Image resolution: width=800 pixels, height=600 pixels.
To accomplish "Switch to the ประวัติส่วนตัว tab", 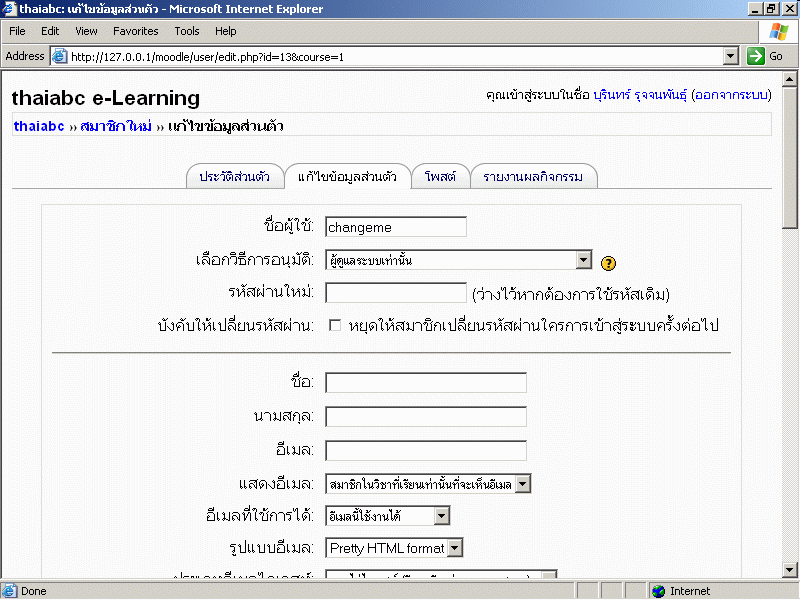I will [235, 177].
